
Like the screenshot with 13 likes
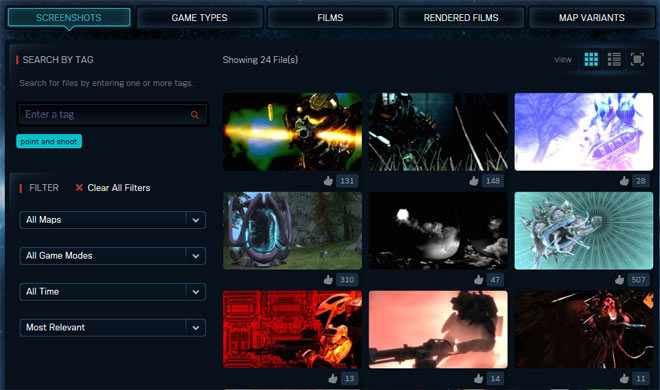(333, 379)
